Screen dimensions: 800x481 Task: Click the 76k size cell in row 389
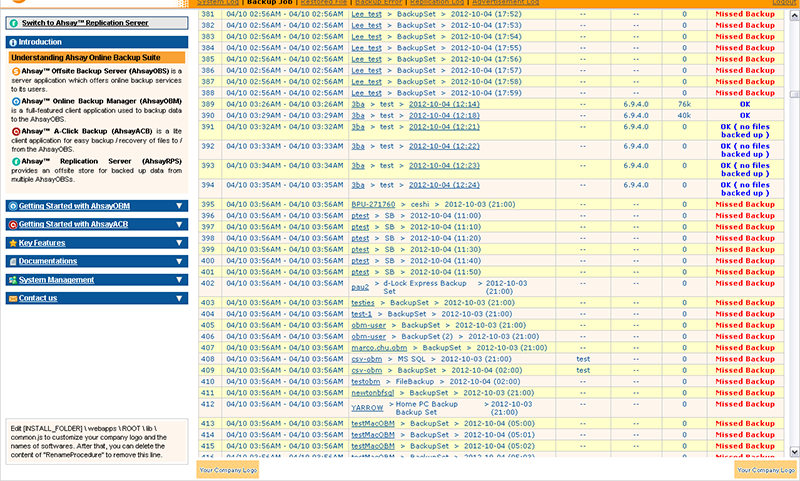684,104
